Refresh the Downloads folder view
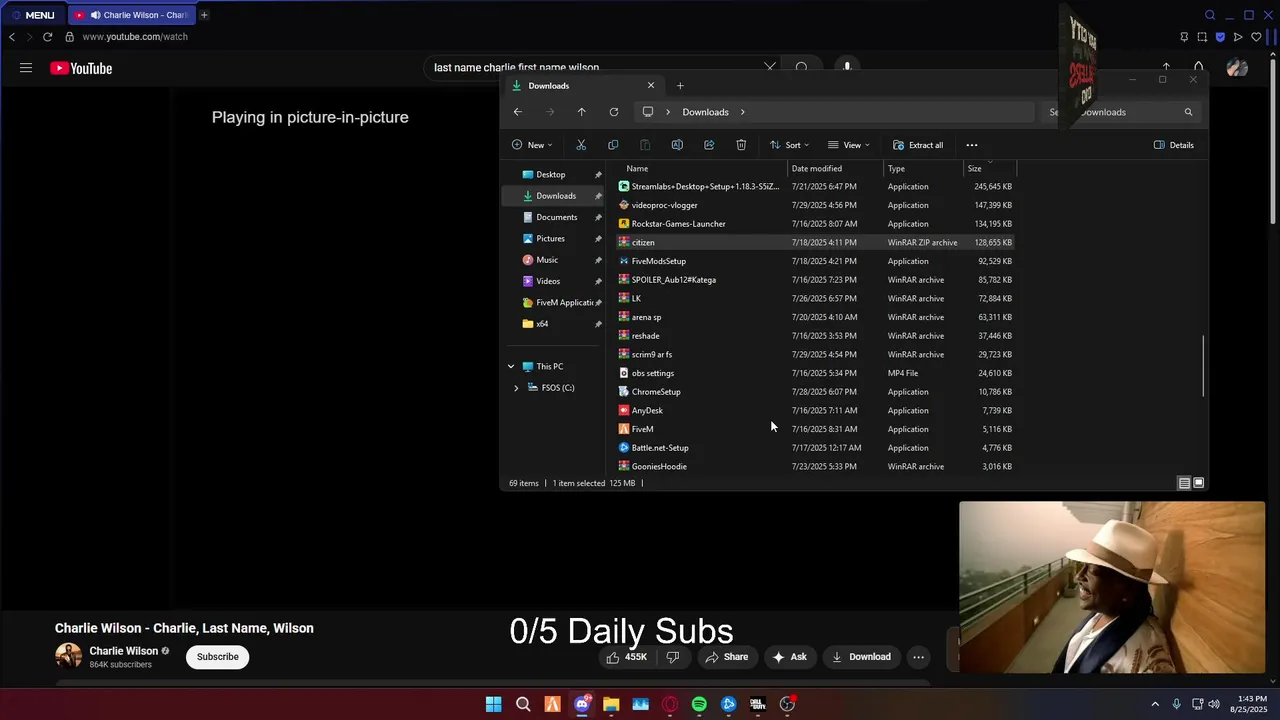Screen dimensions: 1280x720 point(613,112)
